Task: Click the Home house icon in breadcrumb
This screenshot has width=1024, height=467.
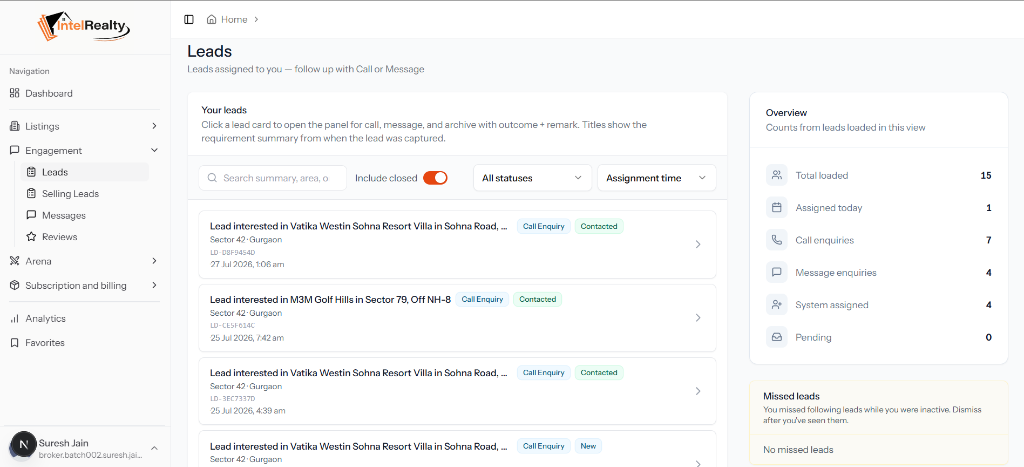Action: click(211, 20)
